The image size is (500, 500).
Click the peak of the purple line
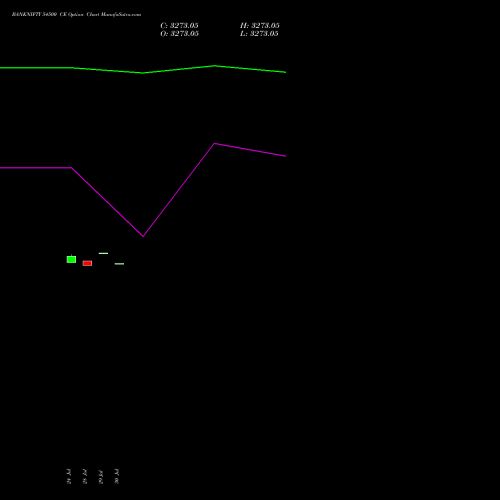pos(215,143)
